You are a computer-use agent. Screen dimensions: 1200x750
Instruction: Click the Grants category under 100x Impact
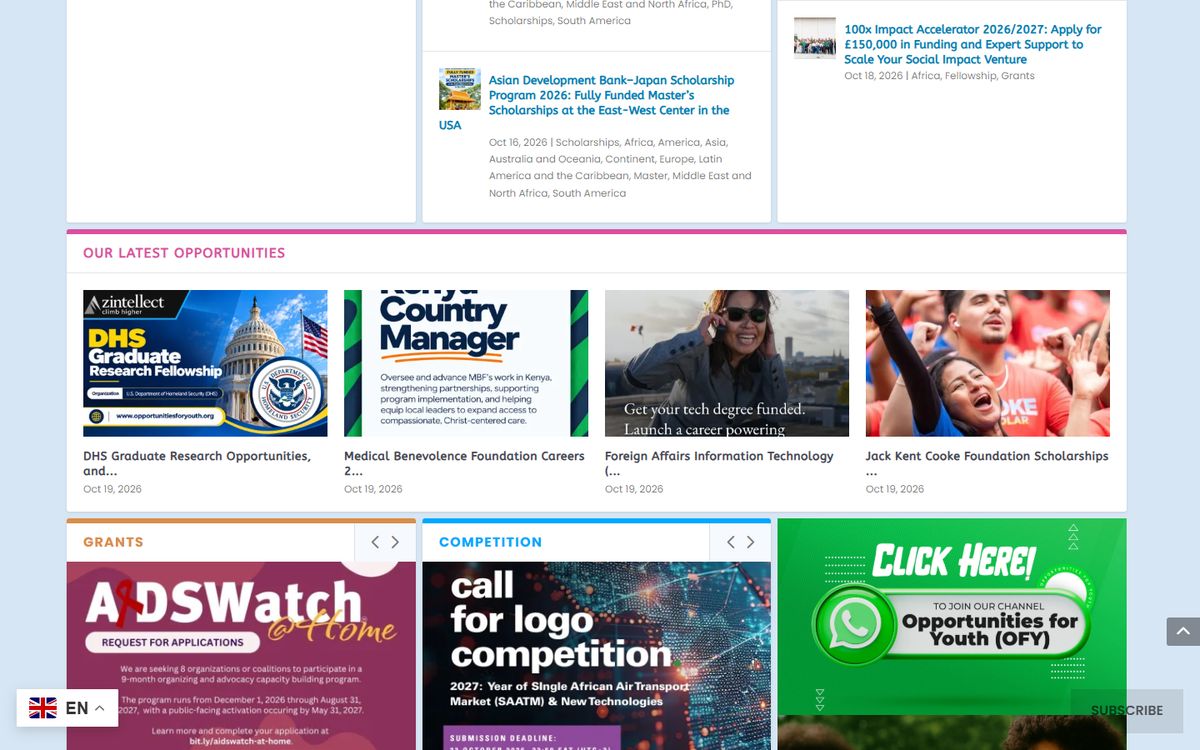click(x=1018, y=76)
